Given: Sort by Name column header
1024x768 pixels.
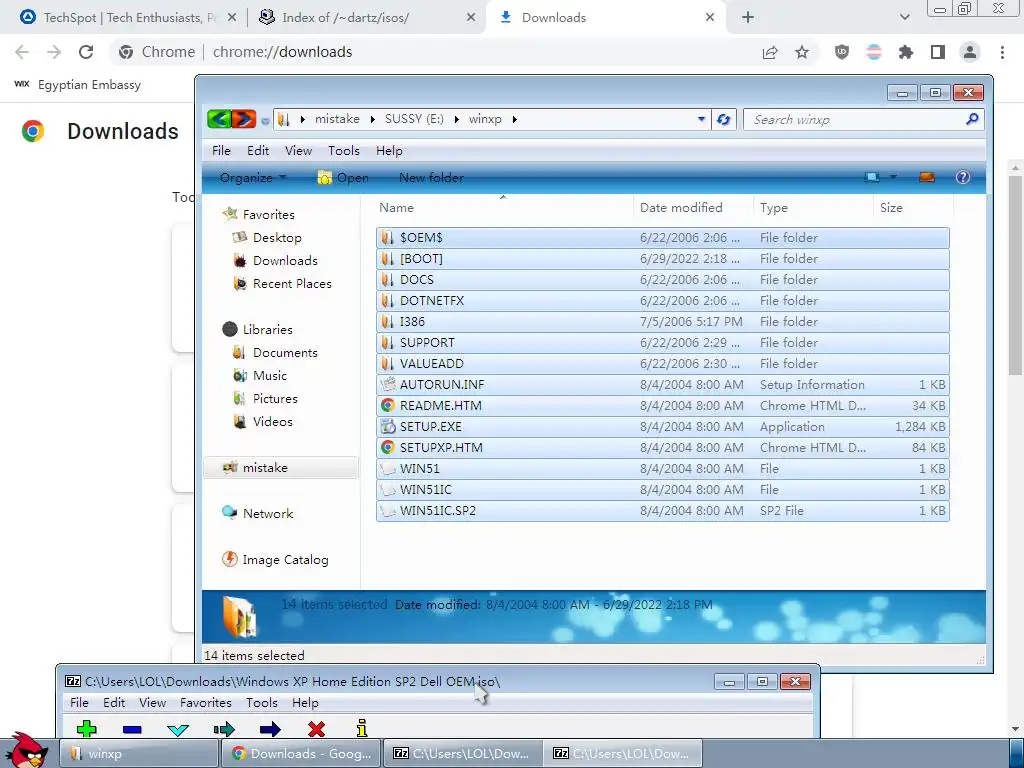Looking at the screenshot, I should pos(503,208).
